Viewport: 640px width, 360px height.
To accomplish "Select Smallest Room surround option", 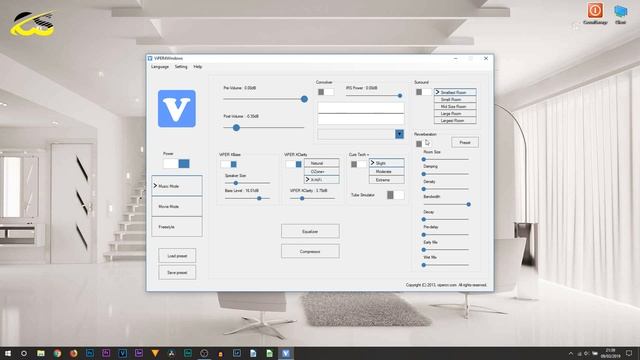I will pyautogui.click(x=455, y=92).
